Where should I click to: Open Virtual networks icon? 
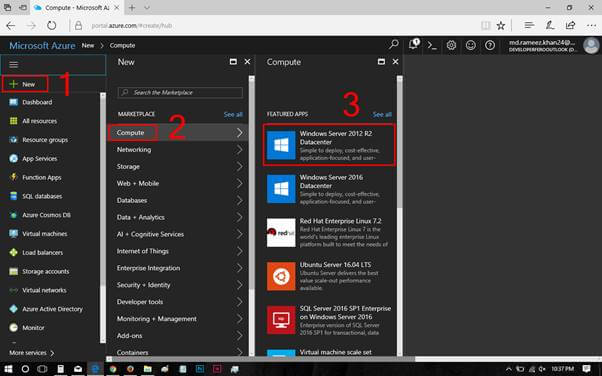(13, 290)
